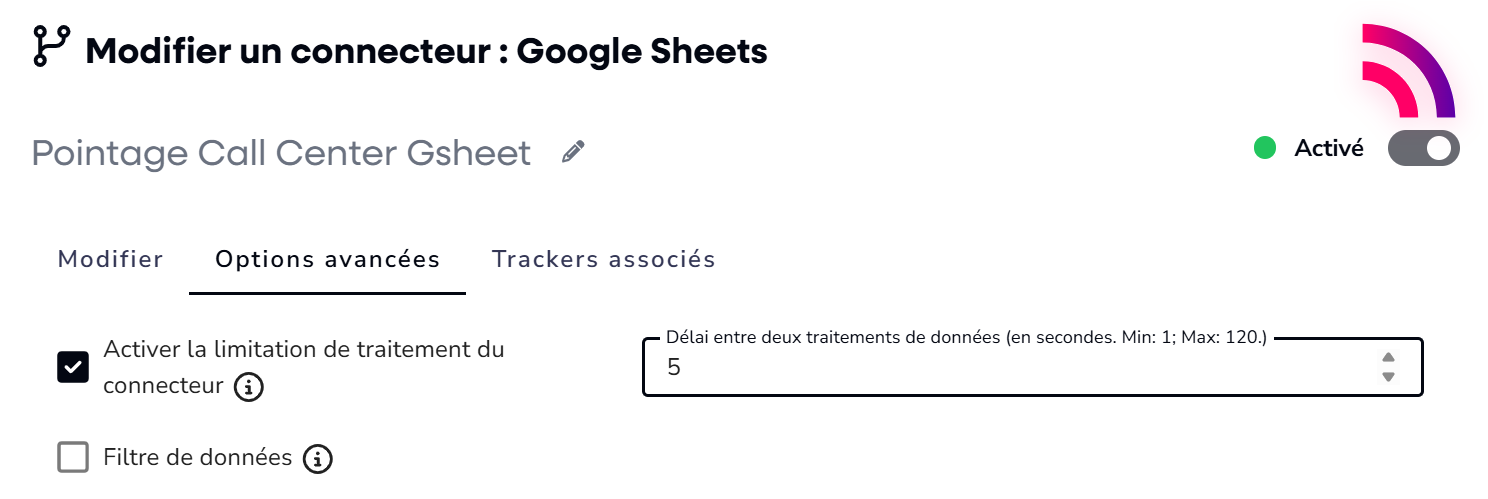Switch to the Modifier tab

(110, 260)
